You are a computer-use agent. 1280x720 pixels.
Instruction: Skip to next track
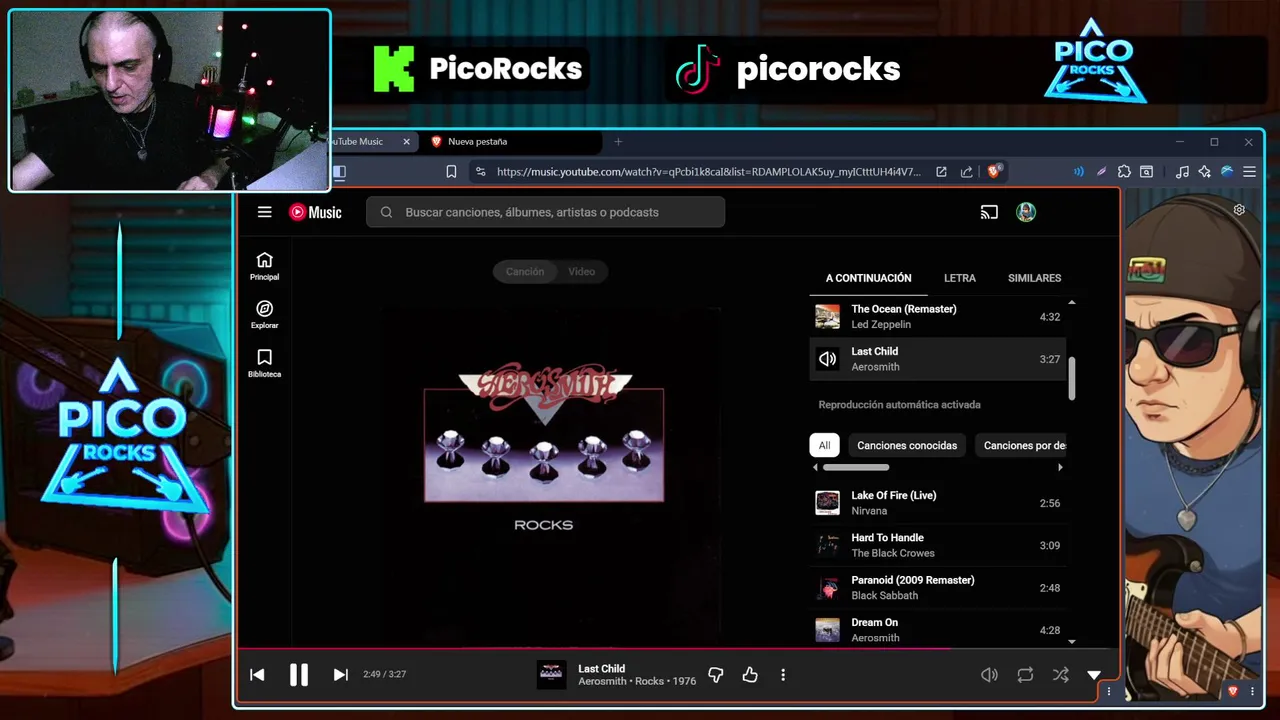[x=340, y=675]
